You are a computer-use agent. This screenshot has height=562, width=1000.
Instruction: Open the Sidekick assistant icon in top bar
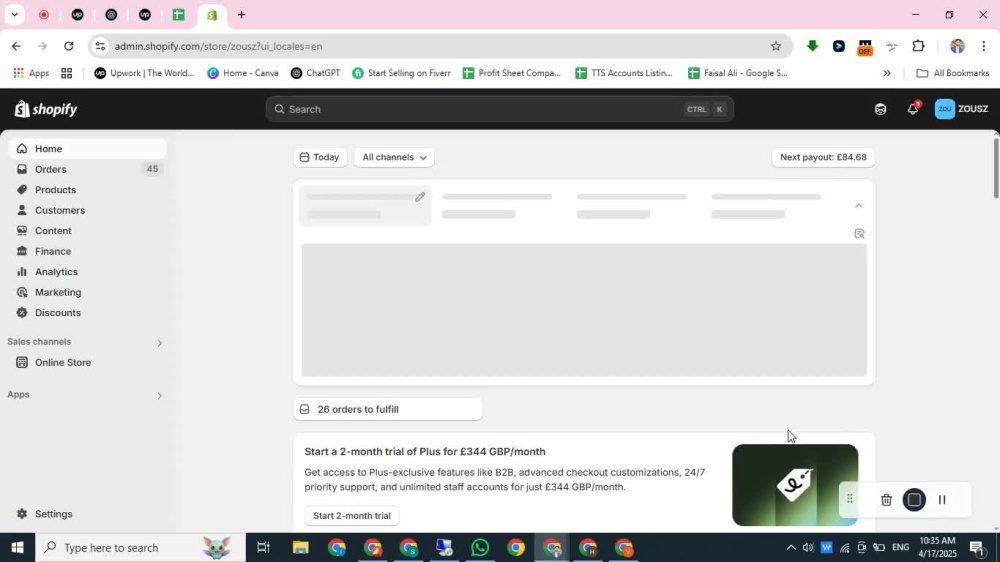(880, 109)
